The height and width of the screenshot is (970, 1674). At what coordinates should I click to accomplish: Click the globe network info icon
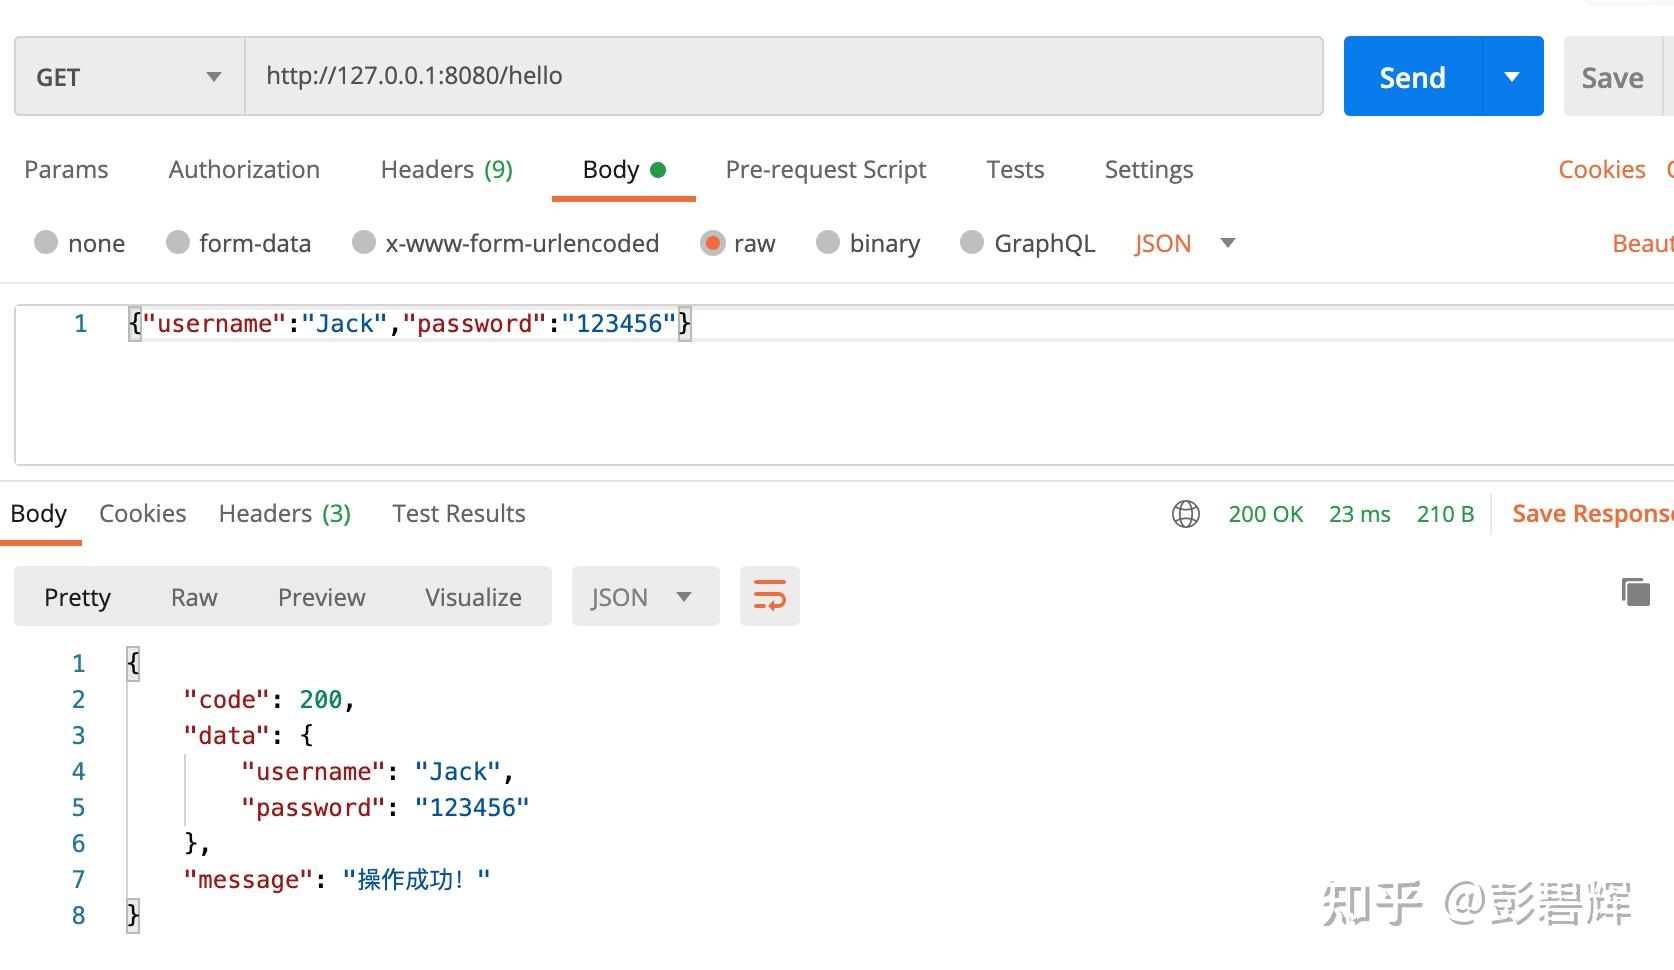1186,513
